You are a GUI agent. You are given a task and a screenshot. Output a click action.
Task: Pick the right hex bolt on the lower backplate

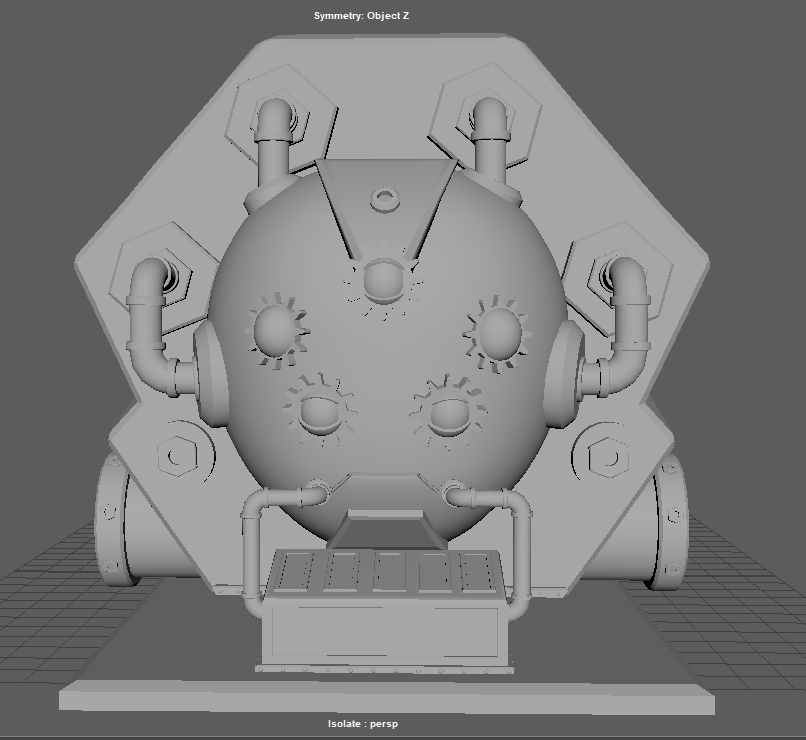click(608, 457)
